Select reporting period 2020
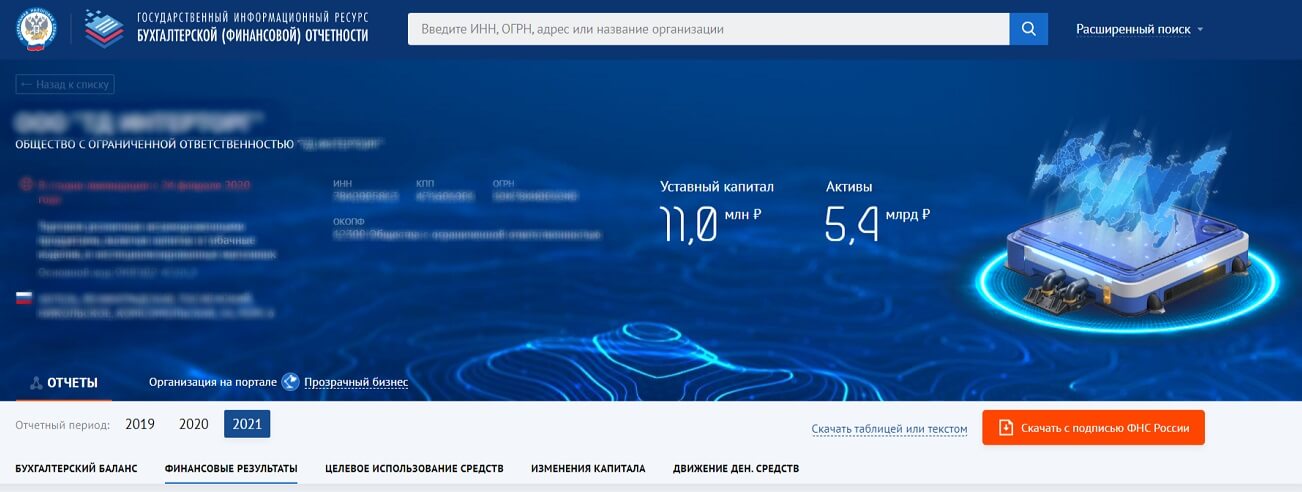Viewport: 1302px width, 492px height. [x=193, y=424]
